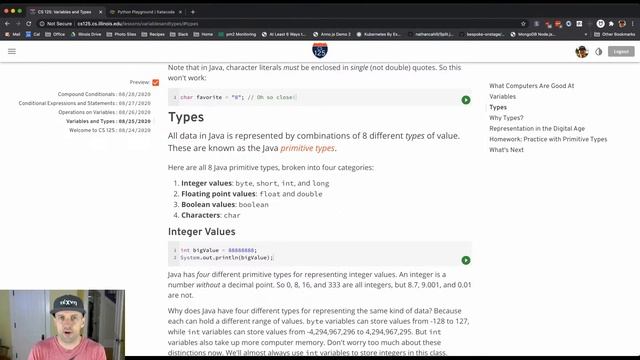Run the char favorite code example
The height and width of the screenshot is (360, 640).
[x=466, y=100]
